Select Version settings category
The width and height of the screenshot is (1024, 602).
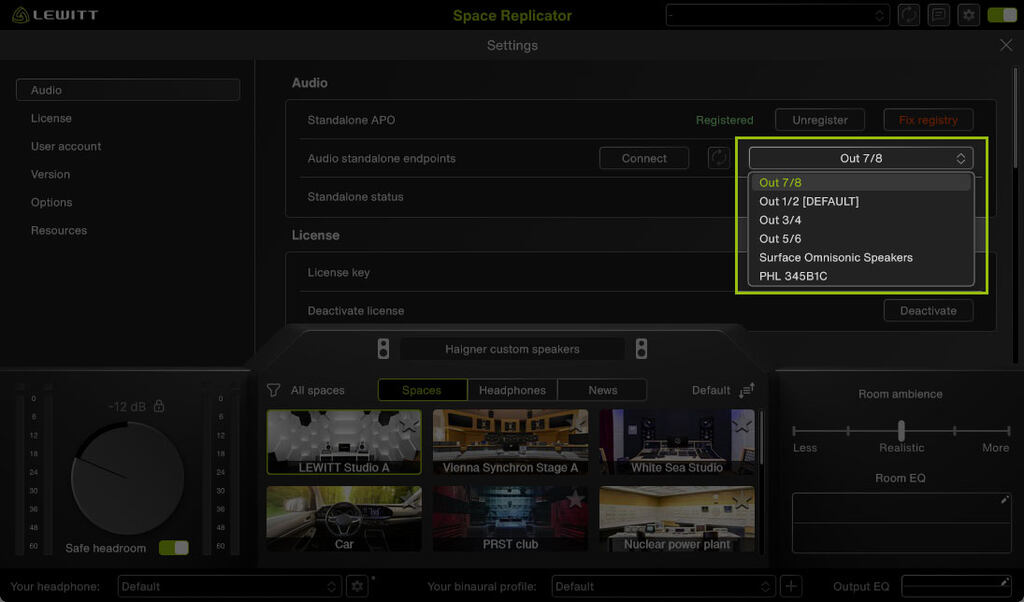[50, 174]
